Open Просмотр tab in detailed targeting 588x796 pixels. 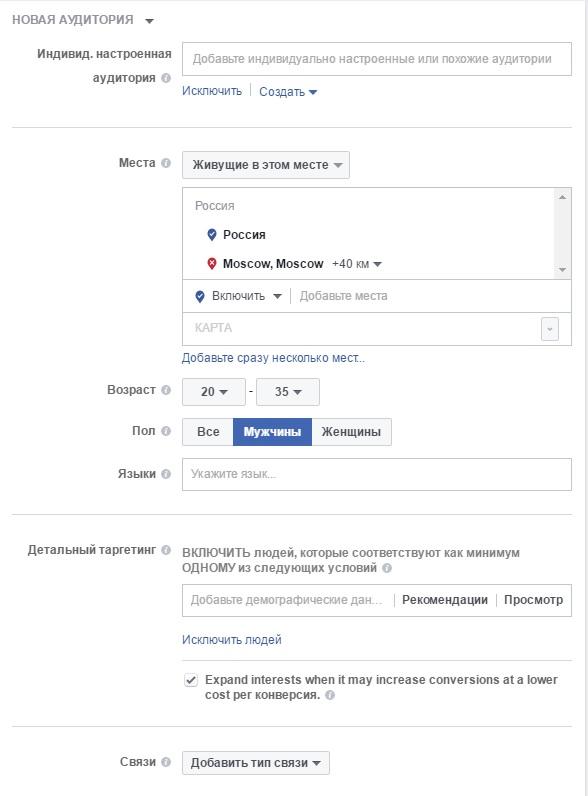533,600
